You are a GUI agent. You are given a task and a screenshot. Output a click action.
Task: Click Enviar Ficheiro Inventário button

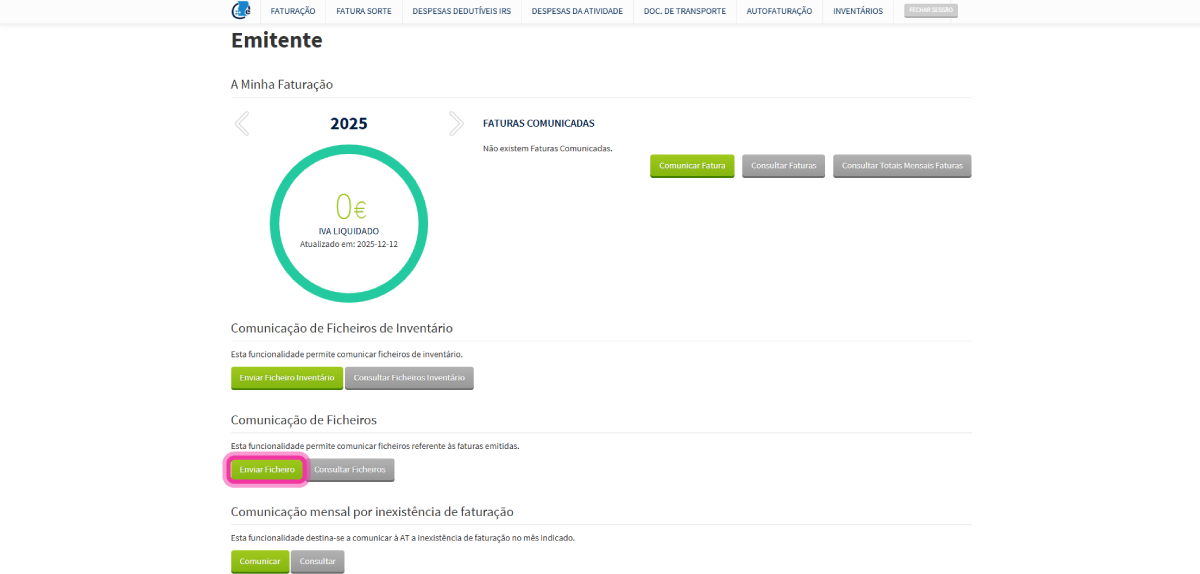pos(287,378)
